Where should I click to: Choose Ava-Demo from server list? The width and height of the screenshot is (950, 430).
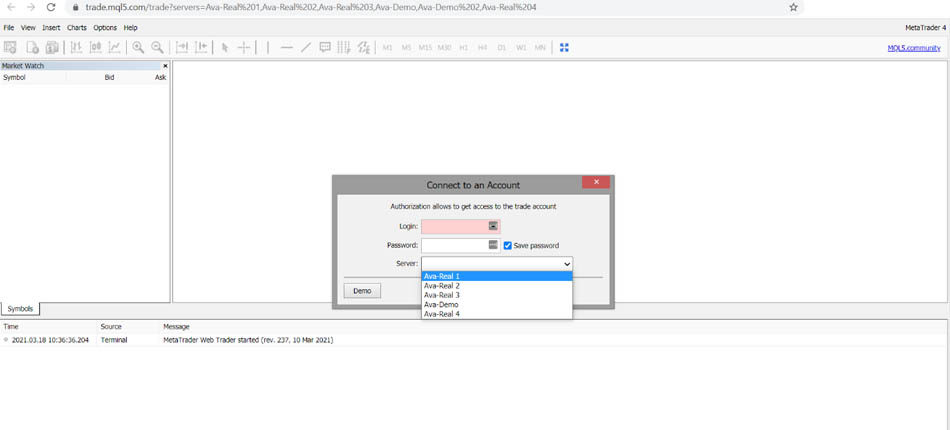click(497, 305)
